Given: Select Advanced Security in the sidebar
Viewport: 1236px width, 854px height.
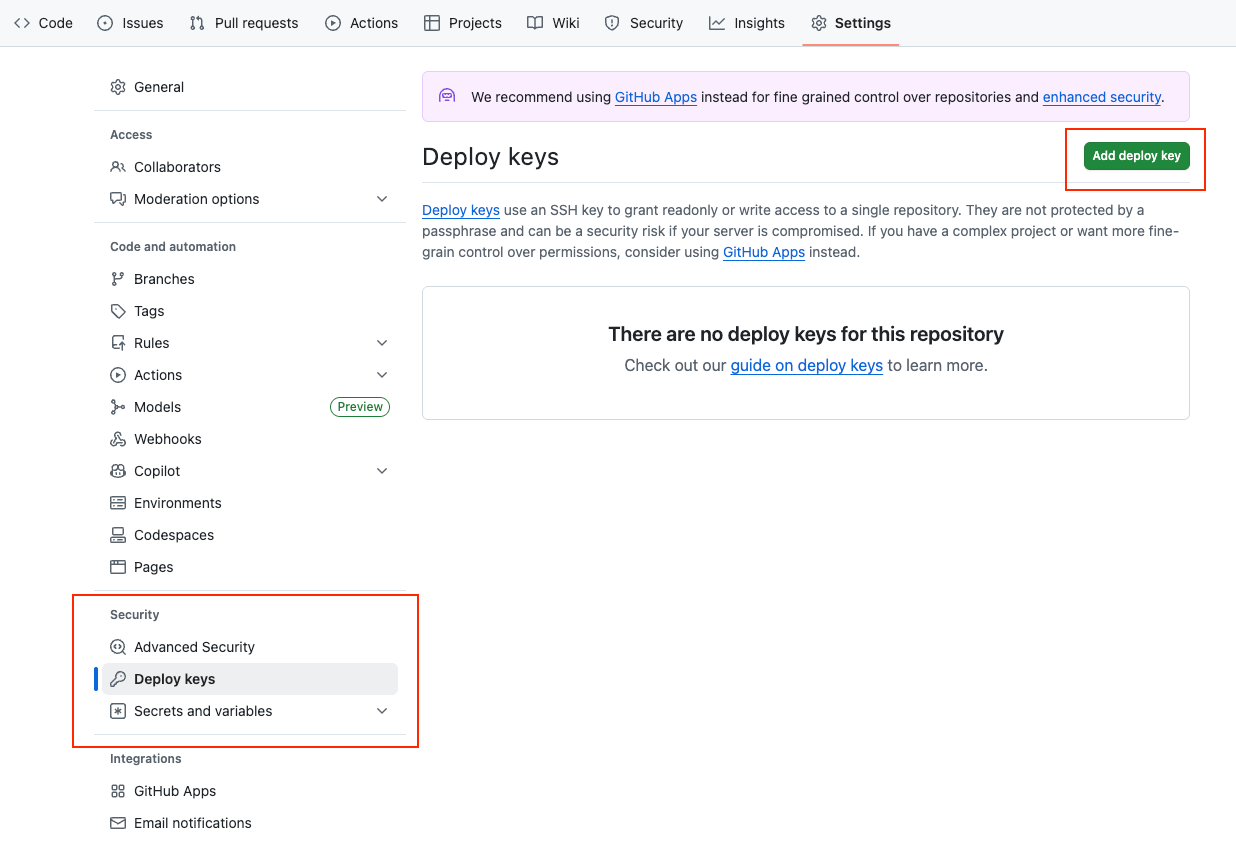Looking at the screenshot, I should [x=194, y=647].
